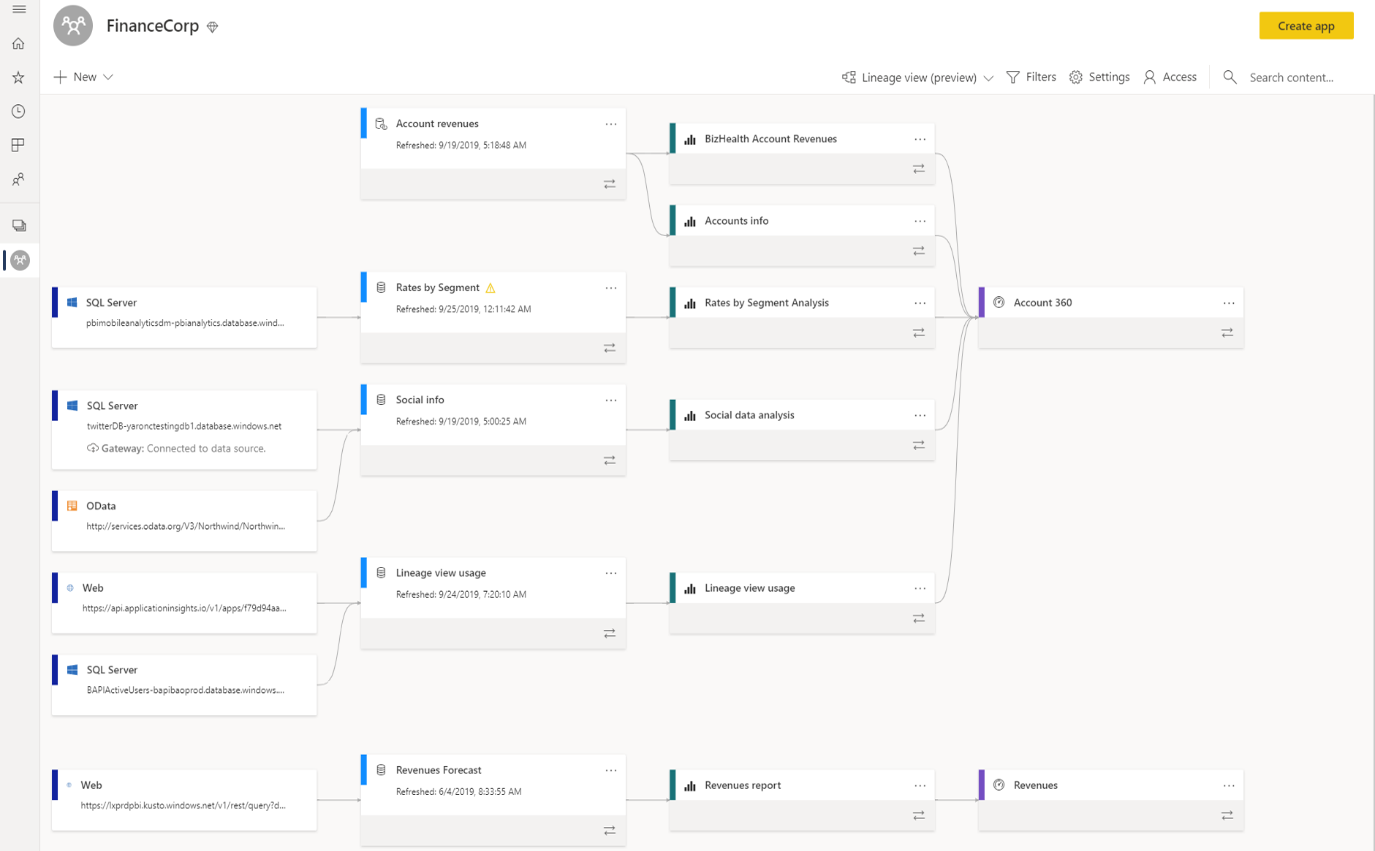
Task: Open more options for Revenues report
Action: coord(920,785)
